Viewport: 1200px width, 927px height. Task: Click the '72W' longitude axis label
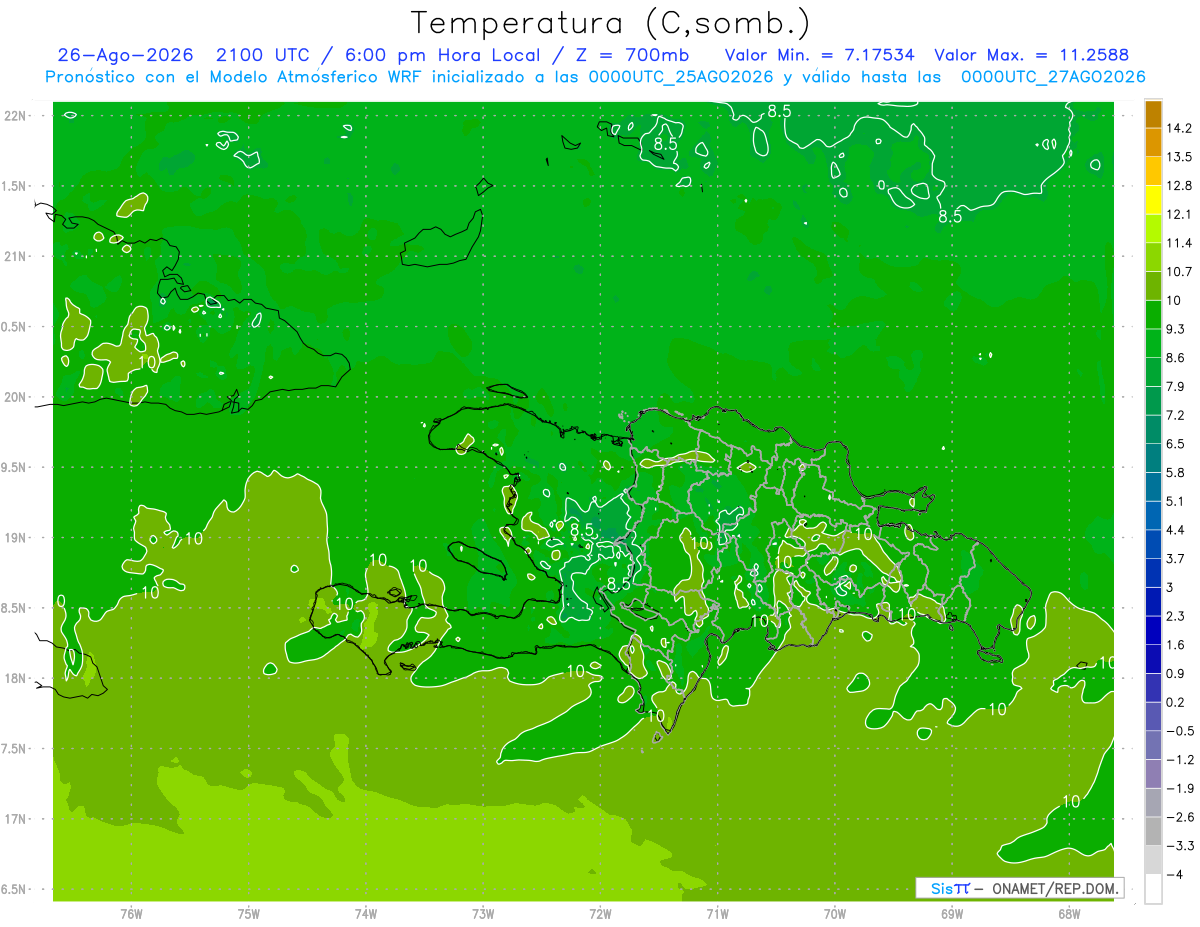pos(600,914)
